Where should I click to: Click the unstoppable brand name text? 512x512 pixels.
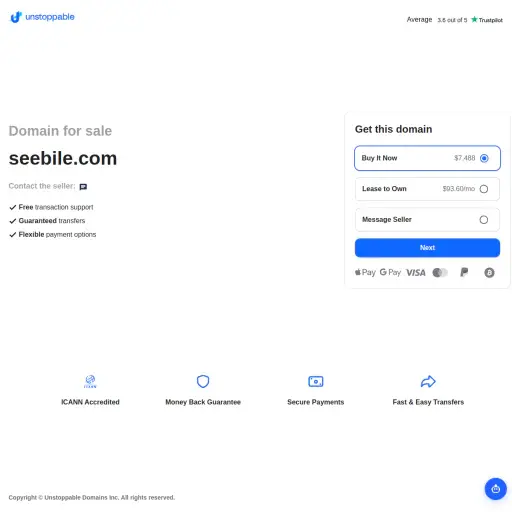50,17
